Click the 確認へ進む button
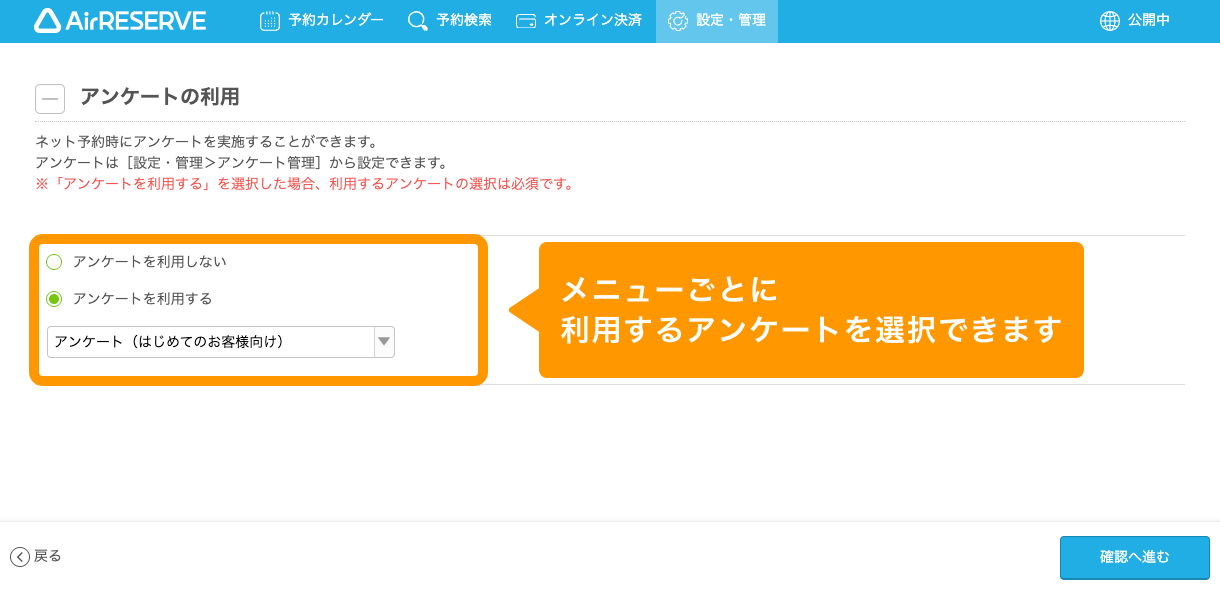Viewport: 1220px width, 600px height. pos(1134,557)
